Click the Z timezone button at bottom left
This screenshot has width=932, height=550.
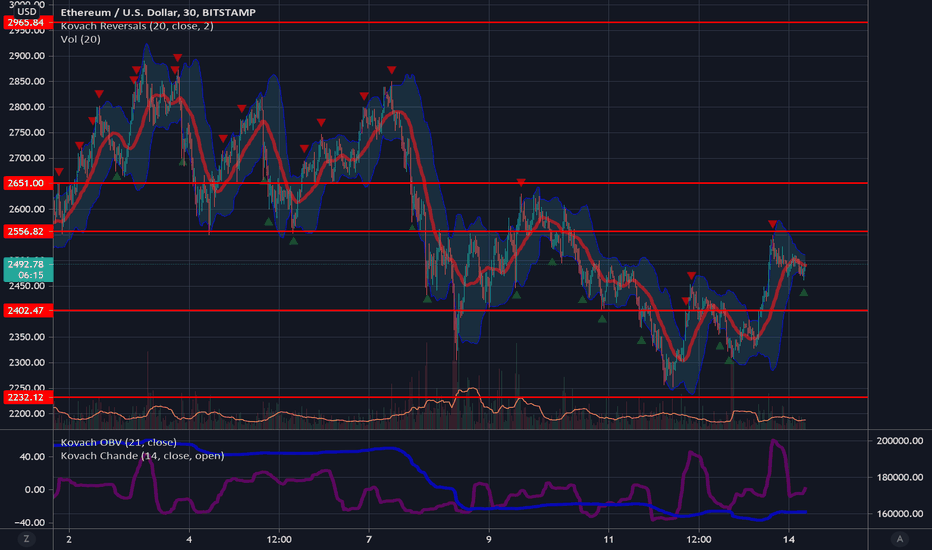click(26, 539)
